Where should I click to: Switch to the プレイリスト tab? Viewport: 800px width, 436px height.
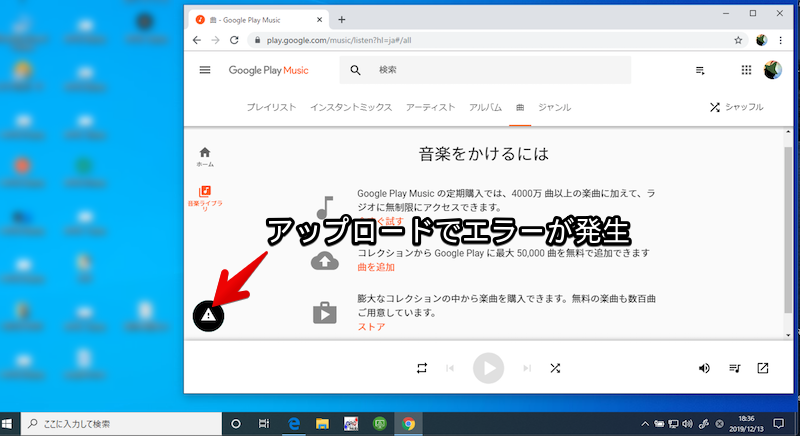coord(272,107)
